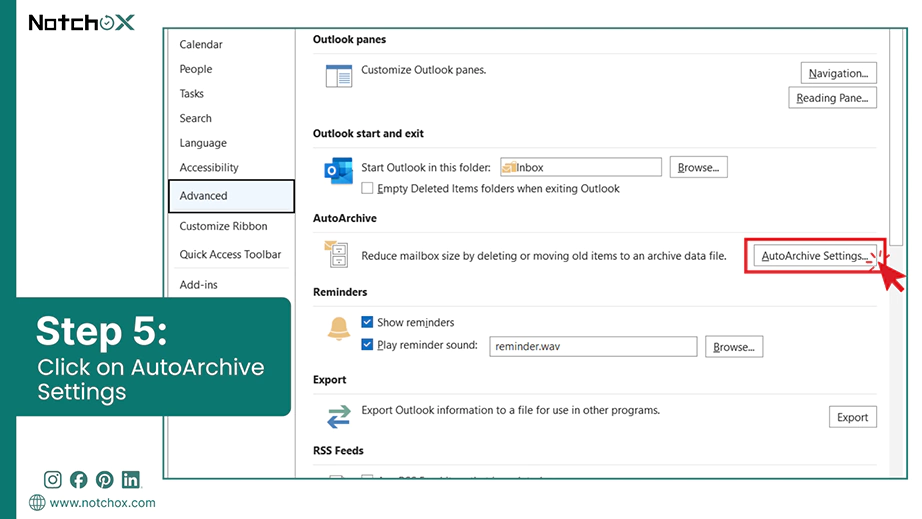The image size is (922, 519).
Task: Visit www.notchox.com link
Action: point(102,503)
